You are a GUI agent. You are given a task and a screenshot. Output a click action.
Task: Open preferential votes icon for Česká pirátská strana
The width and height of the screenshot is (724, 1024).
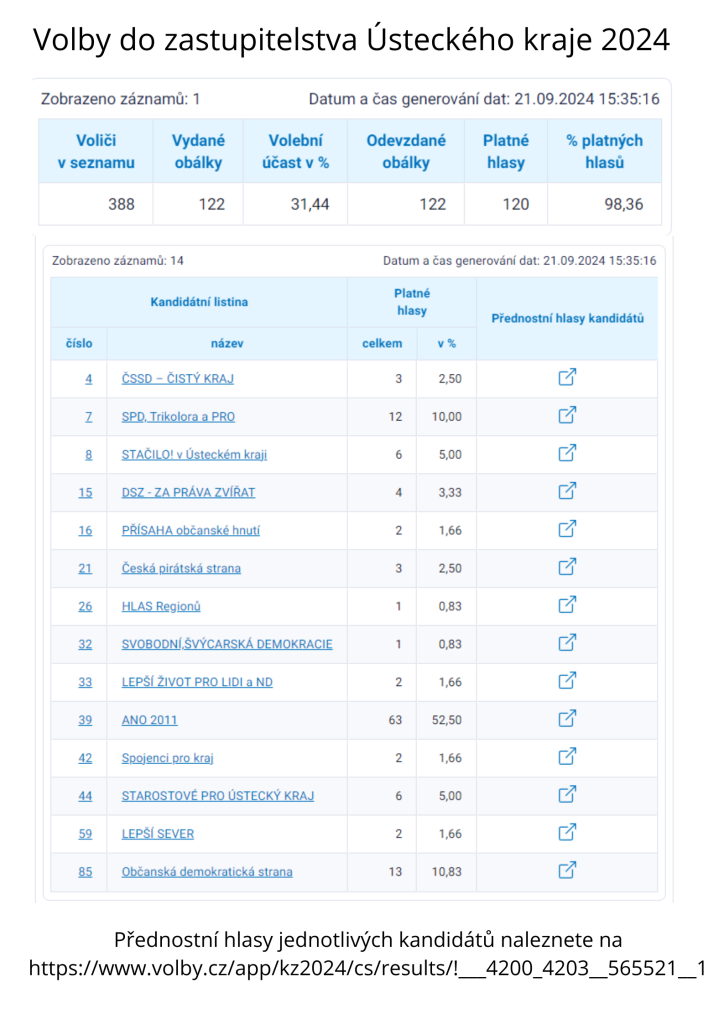click(567, 567)
